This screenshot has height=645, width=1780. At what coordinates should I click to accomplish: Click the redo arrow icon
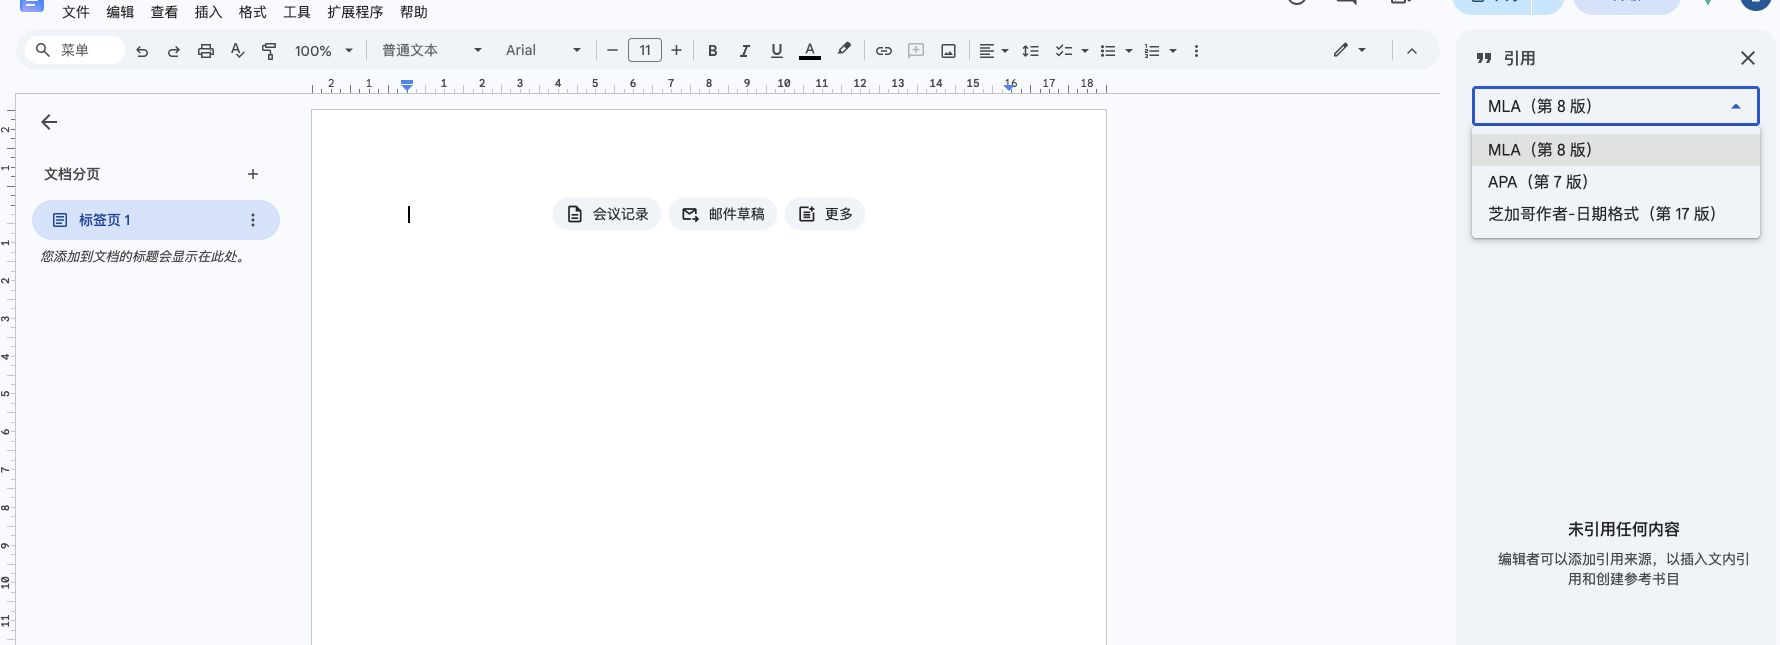[x=173, y=51]
